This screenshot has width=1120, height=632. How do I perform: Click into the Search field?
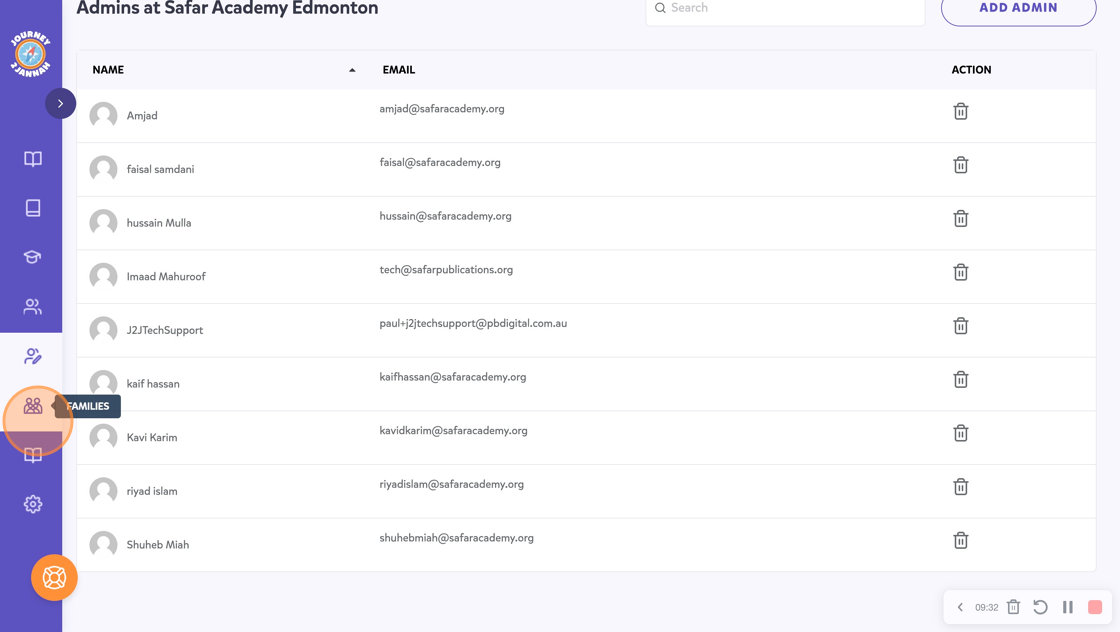tap(786, 9)
